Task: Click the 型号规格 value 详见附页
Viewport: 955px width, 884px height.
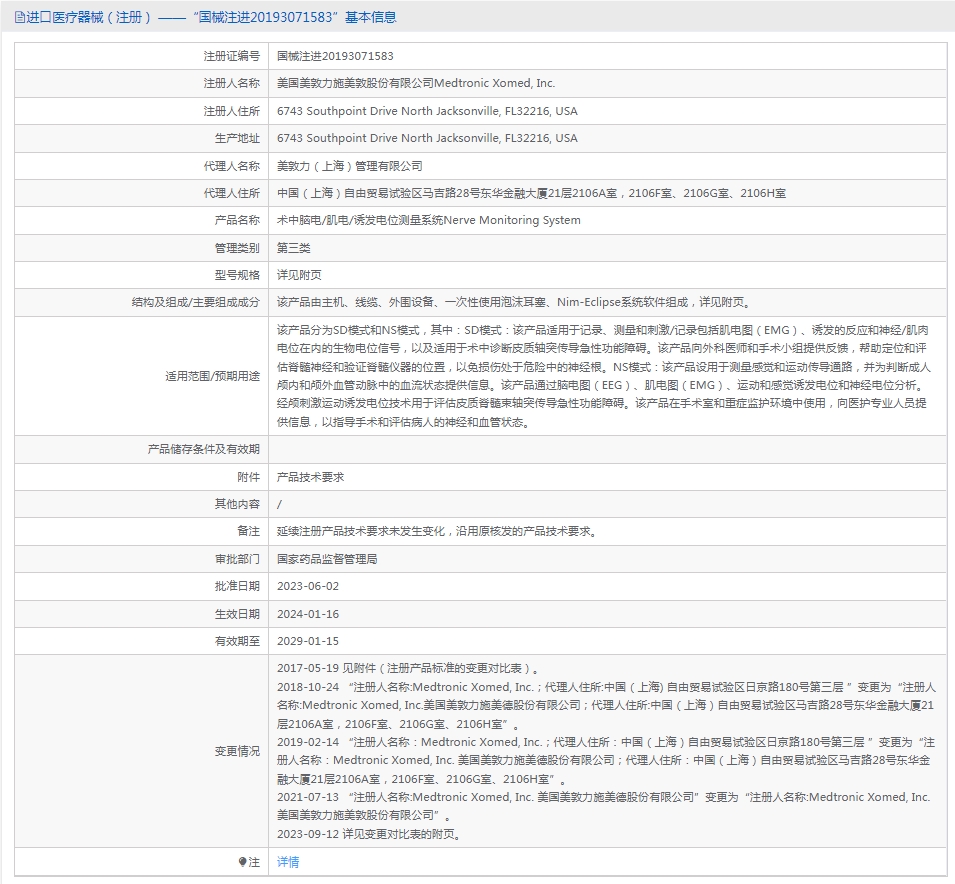Action: pos(299,275)
